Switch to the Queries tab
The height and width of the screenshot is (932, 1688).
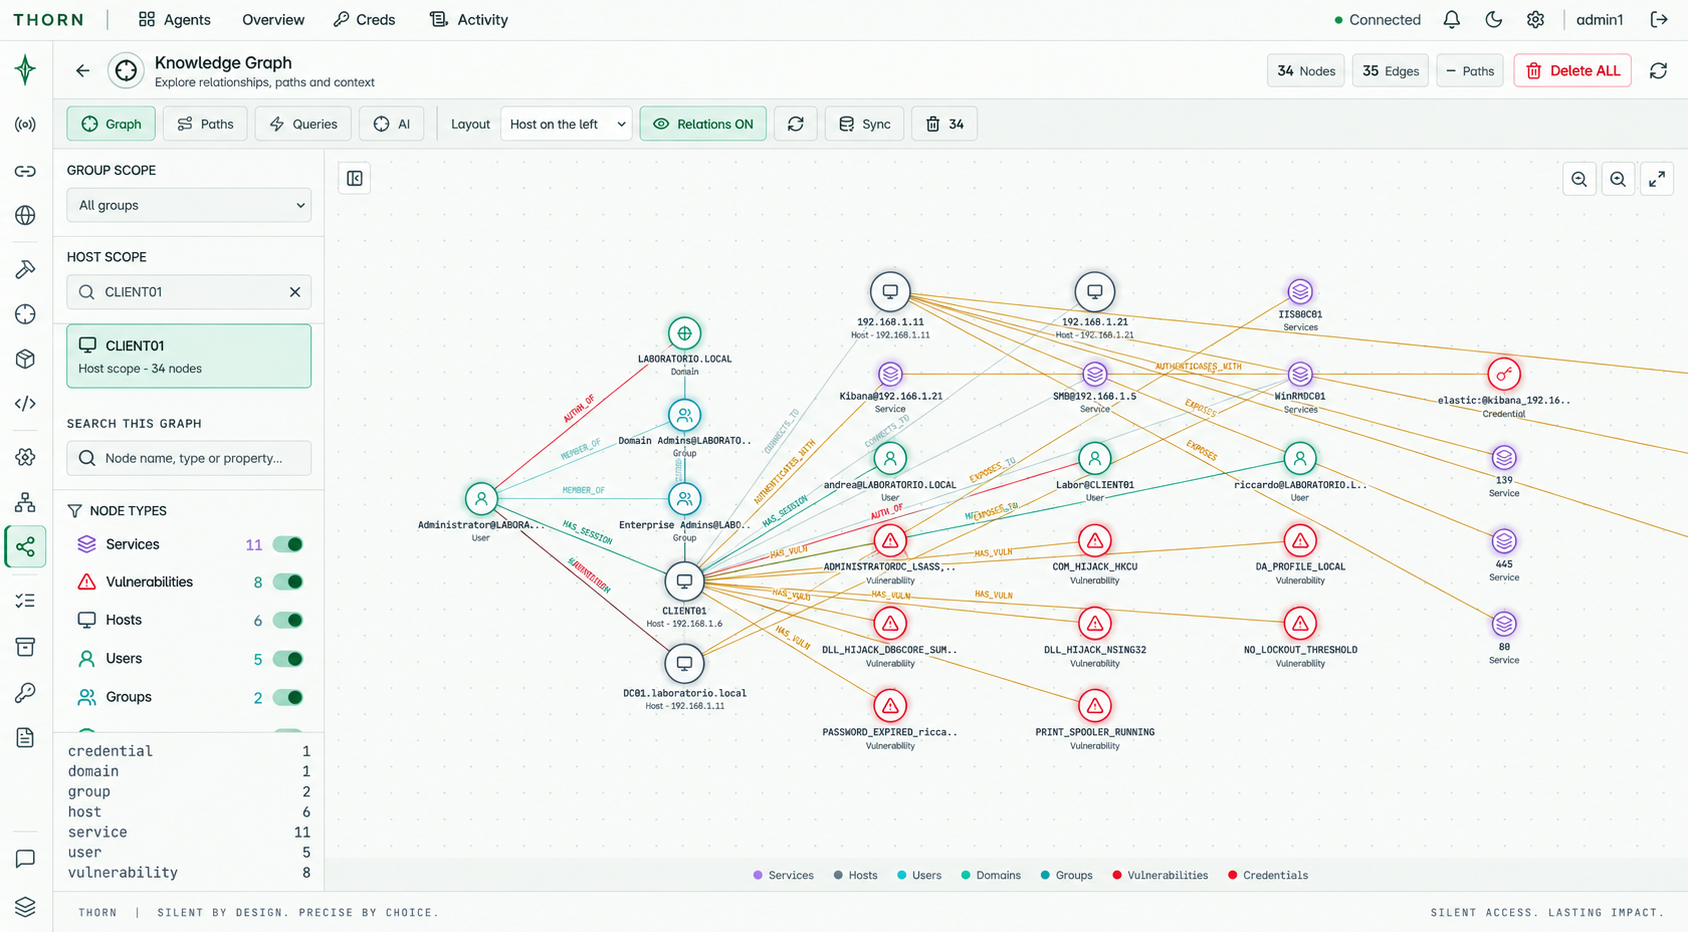(x=303, y=124)
